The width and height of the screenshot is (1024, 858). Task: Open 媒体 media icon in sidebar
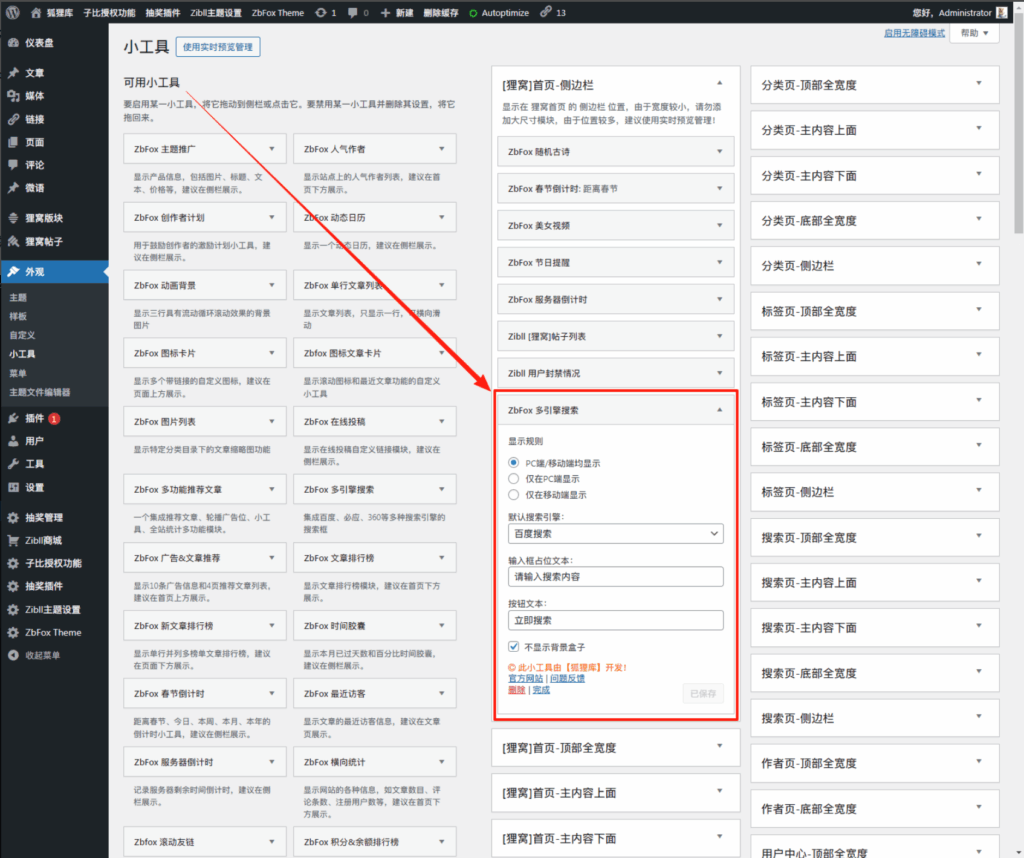pyautogui.click(x=13, y=96)
